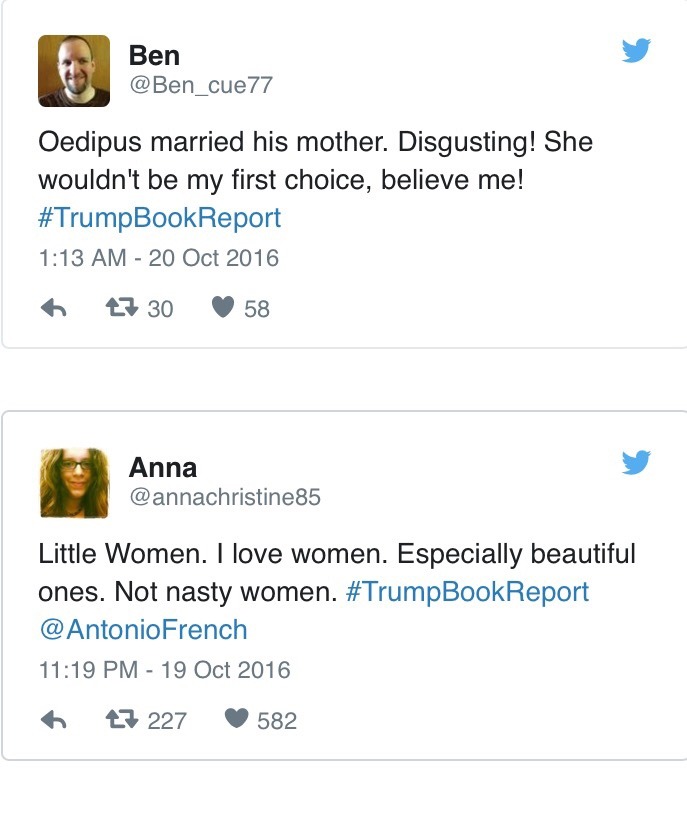Open Ben's profile picture
Screen dimensions: 687x816
[74, 71]
